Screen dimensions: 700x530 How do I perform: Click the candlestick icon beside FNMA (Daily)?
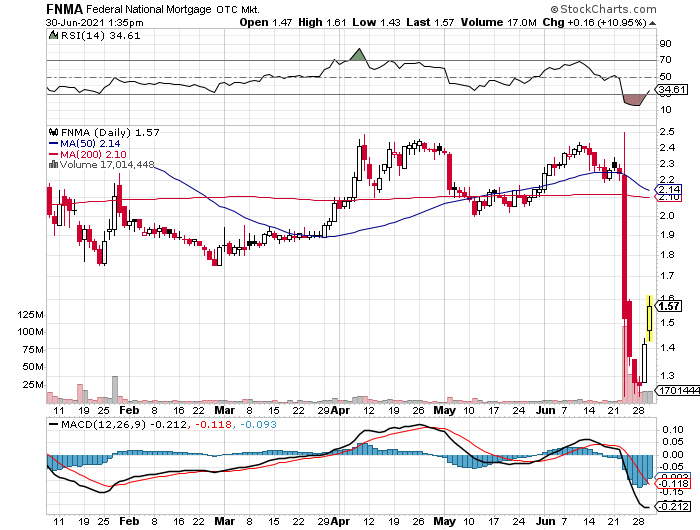point(54,132)
